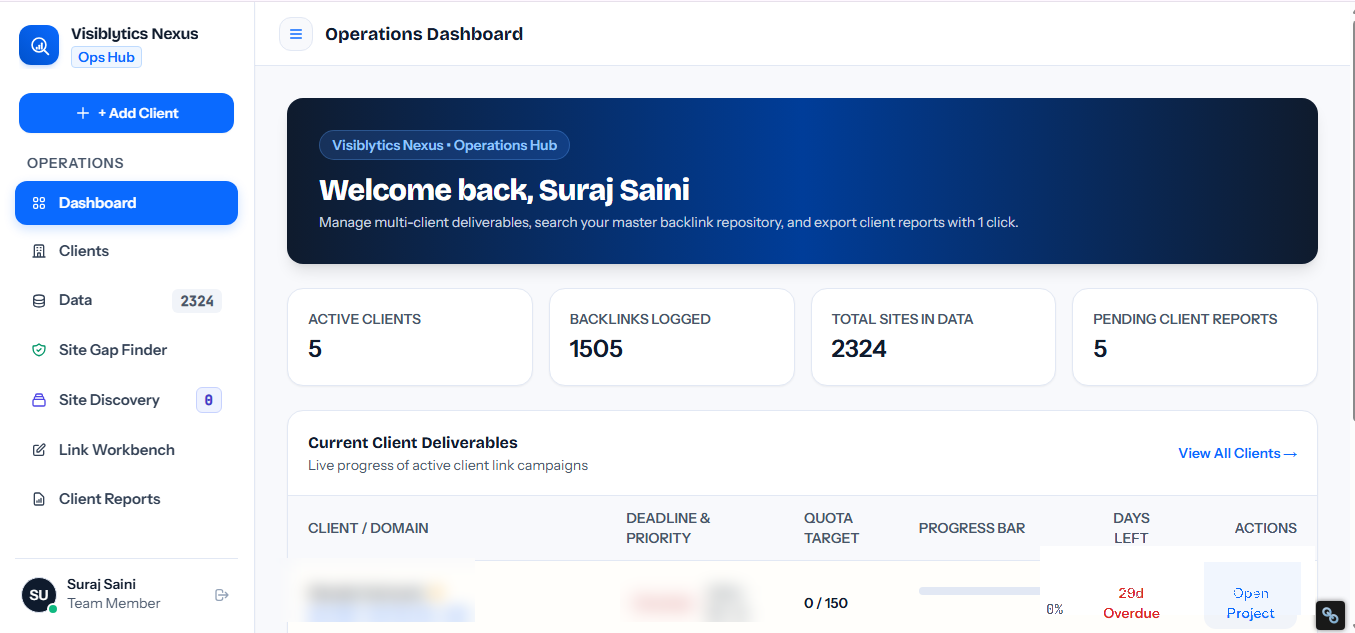
Task: Select the Active Clients stat card
Action: point(410,337)
